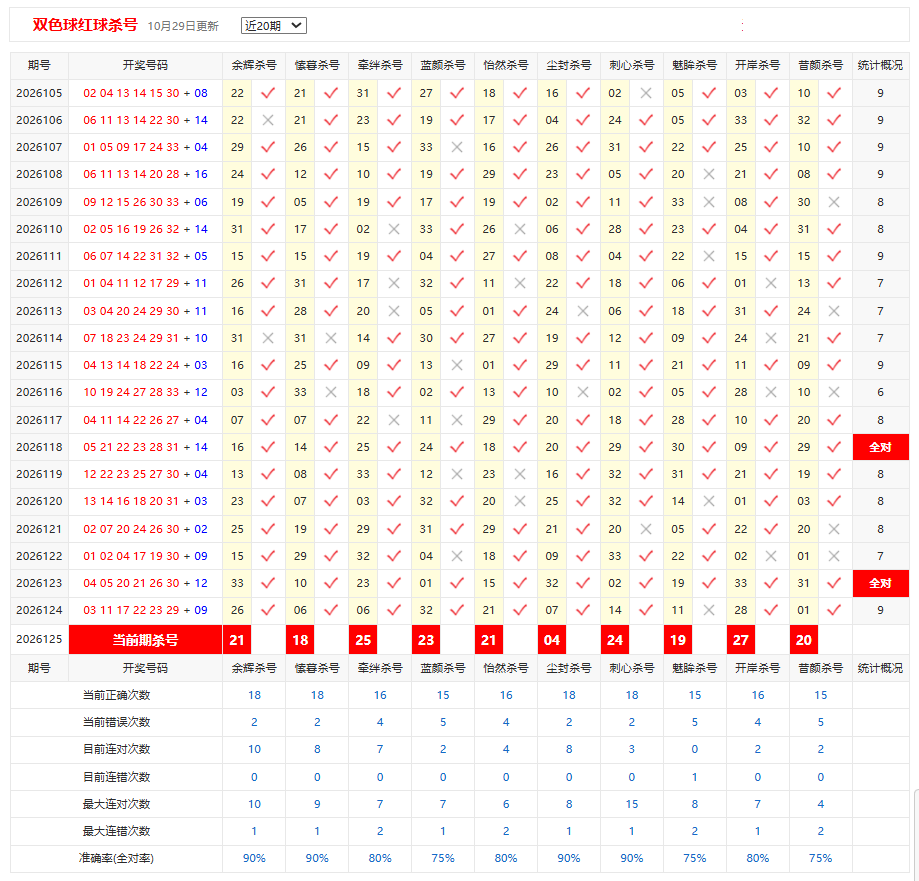Viewport: 919px width, 881px height.
Task: Click the 最大连对次数 row label
Action: click(x=117, y=804)
